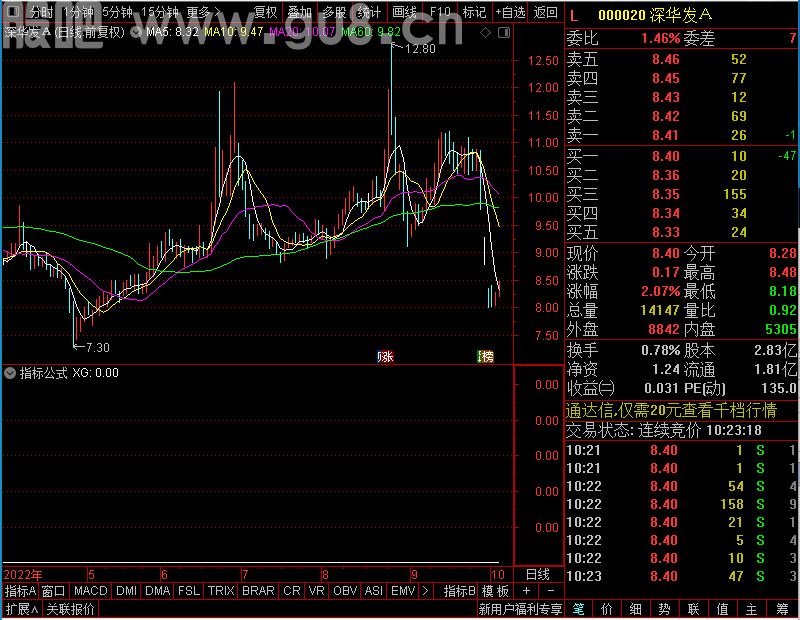Click the 榜 event marker on chart
Viewport: 800px width, 620px height.
pos(486,356)
